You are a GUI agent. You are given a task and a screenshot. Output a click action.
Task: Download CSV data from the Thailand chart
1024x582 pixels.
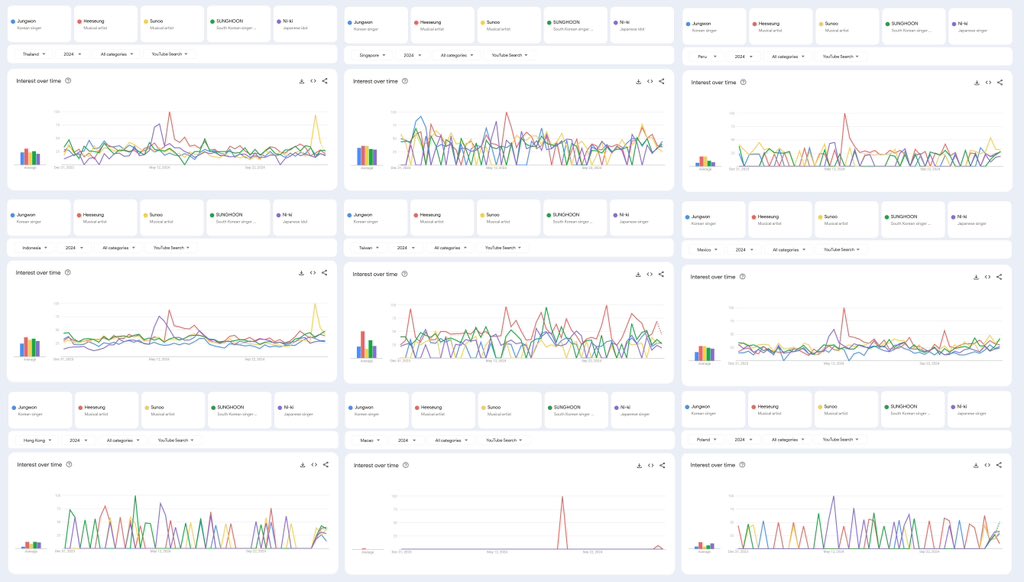[301, 80]
